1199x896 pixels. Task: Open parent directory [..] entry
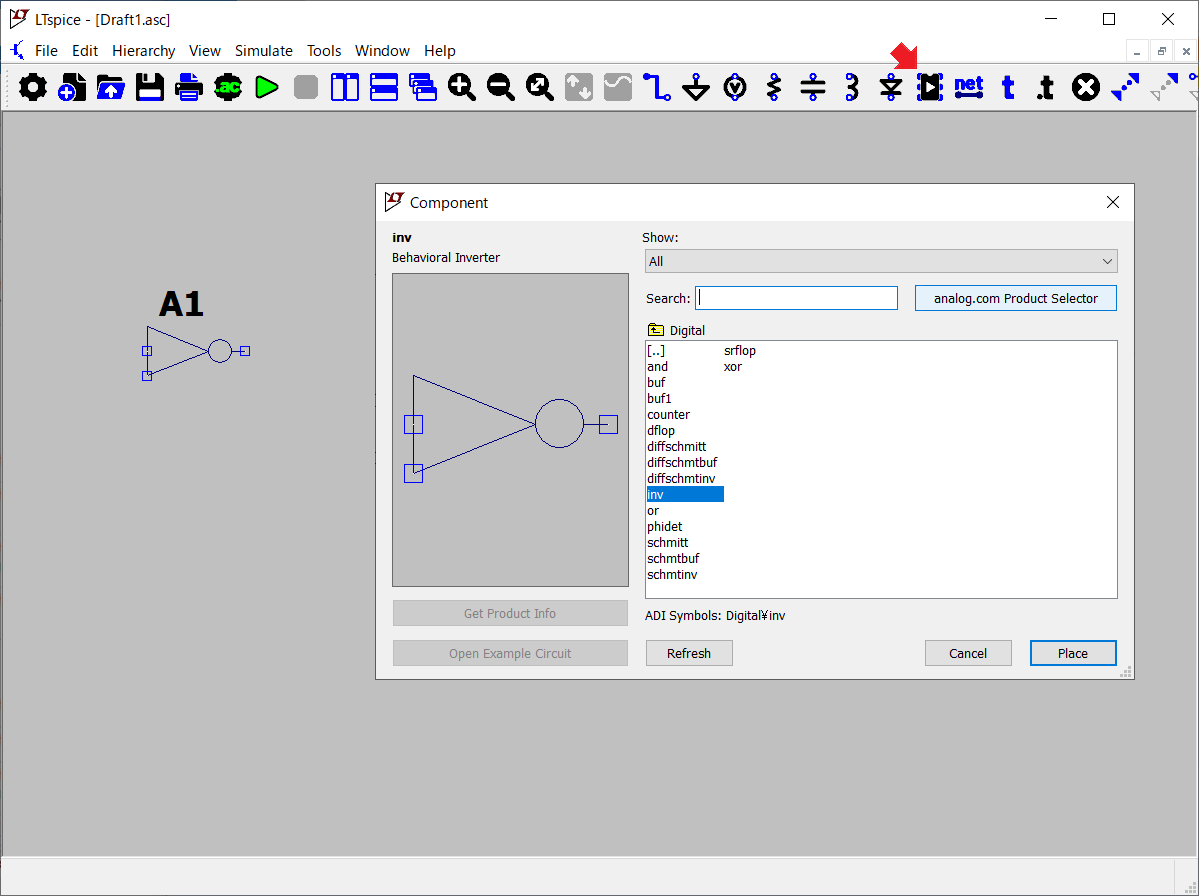[656, 351]
